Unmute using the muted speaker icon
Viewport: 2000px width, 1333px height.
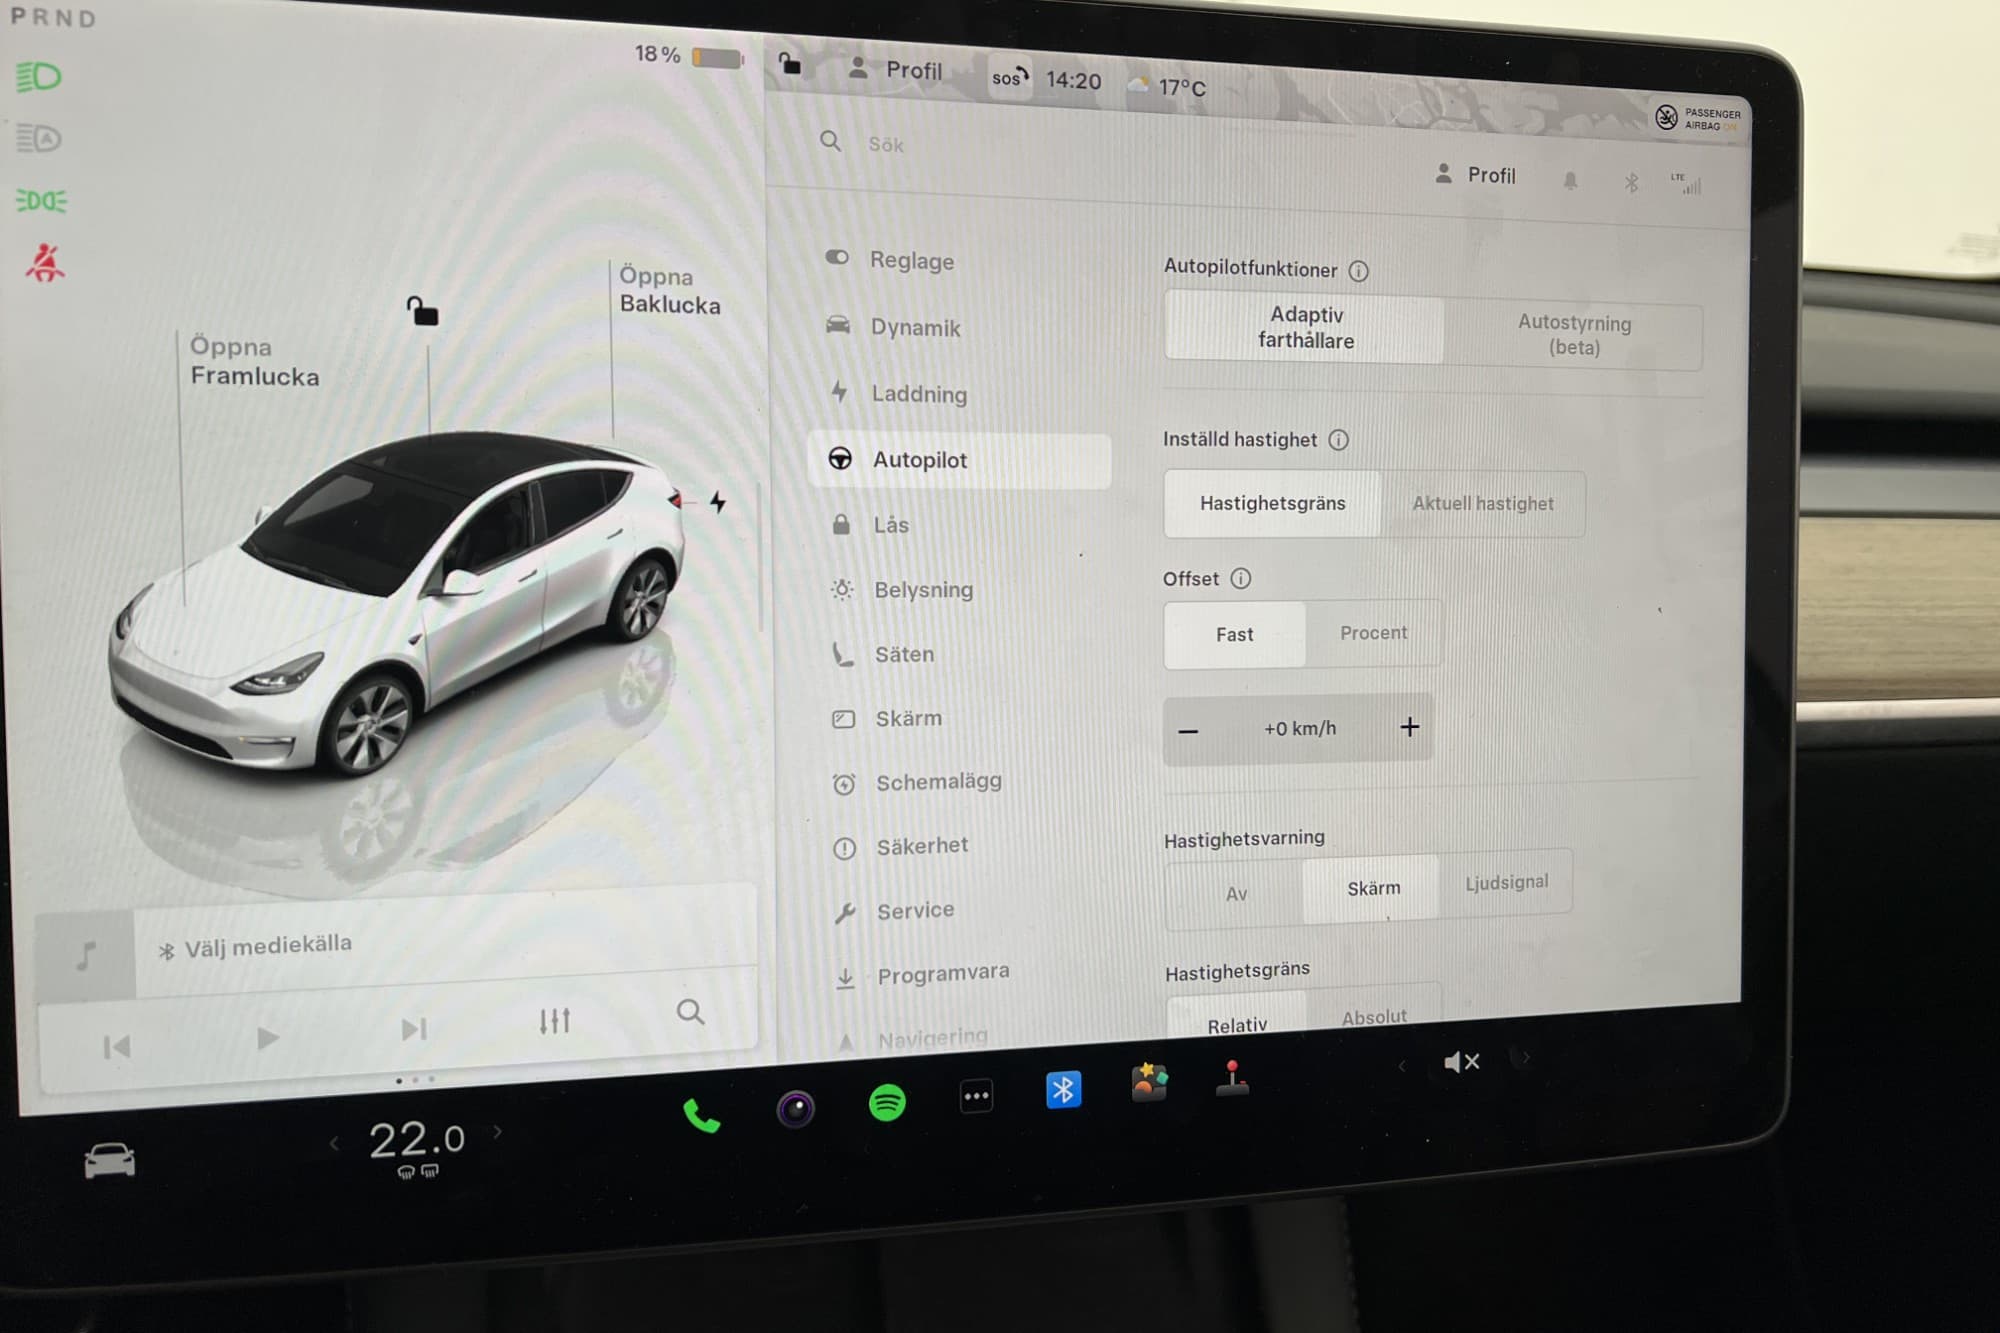[1461, 1062]
